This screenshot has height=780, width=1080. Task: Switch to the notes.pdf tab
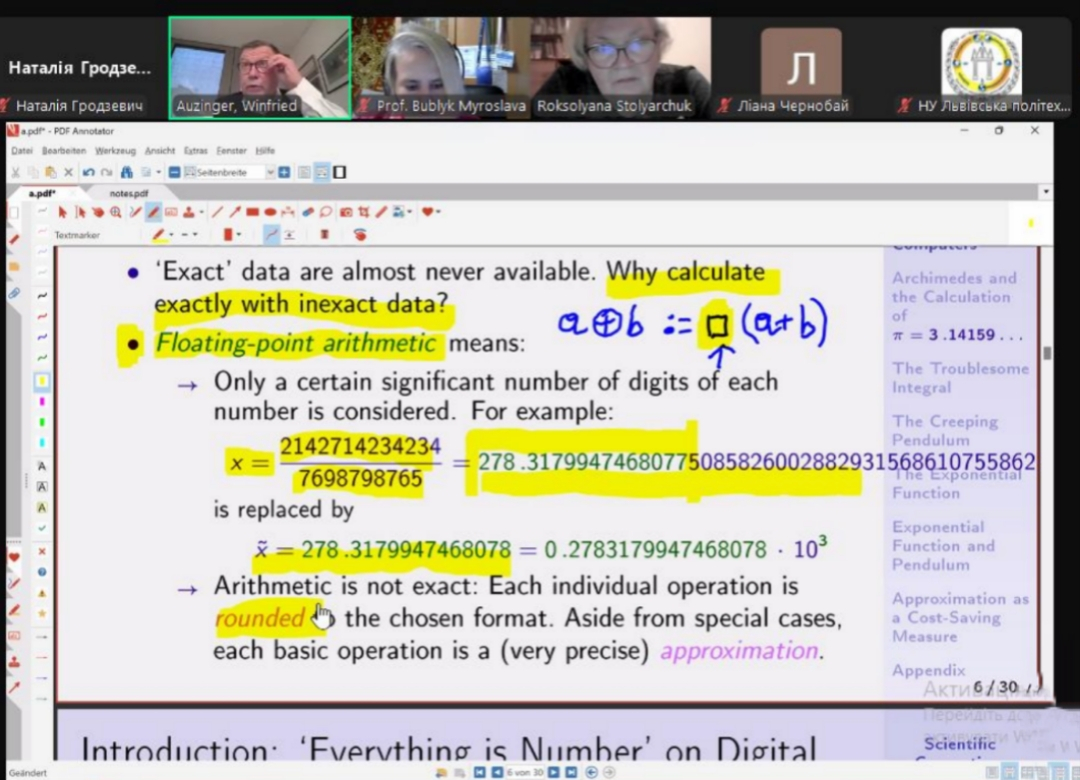129,193
